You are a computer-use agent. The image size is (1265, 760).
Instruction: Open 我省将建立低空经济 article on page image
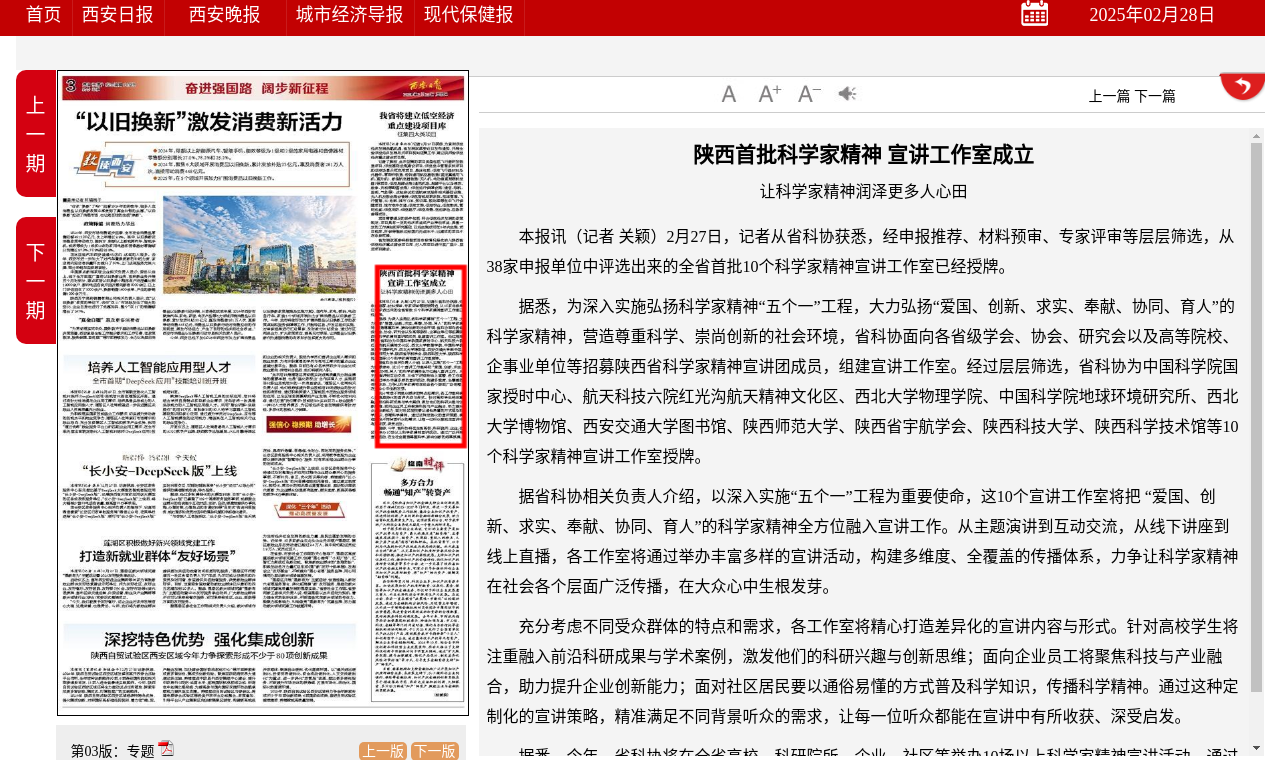tap(419, 122)
